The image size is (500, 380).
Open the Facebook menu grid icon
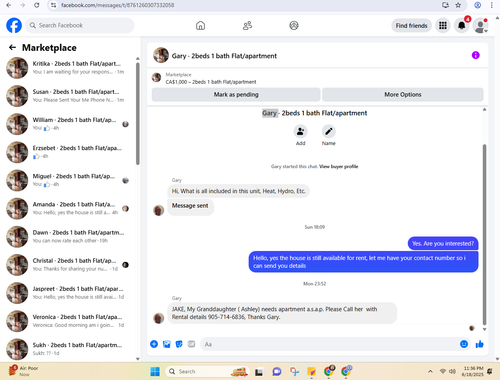pyautogui.click(x=443, y=25)
